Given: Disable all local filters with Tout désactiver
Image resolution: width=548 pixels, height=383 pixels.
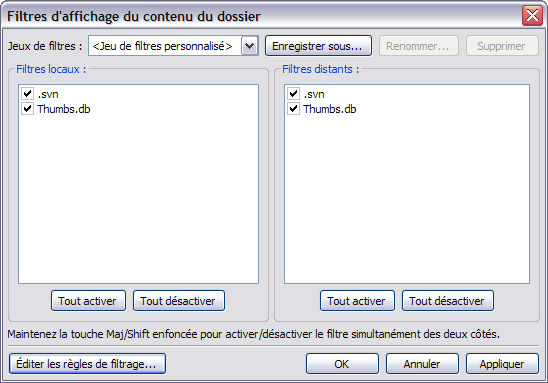Looking at the screenshot, I should [x=179, y=301].
